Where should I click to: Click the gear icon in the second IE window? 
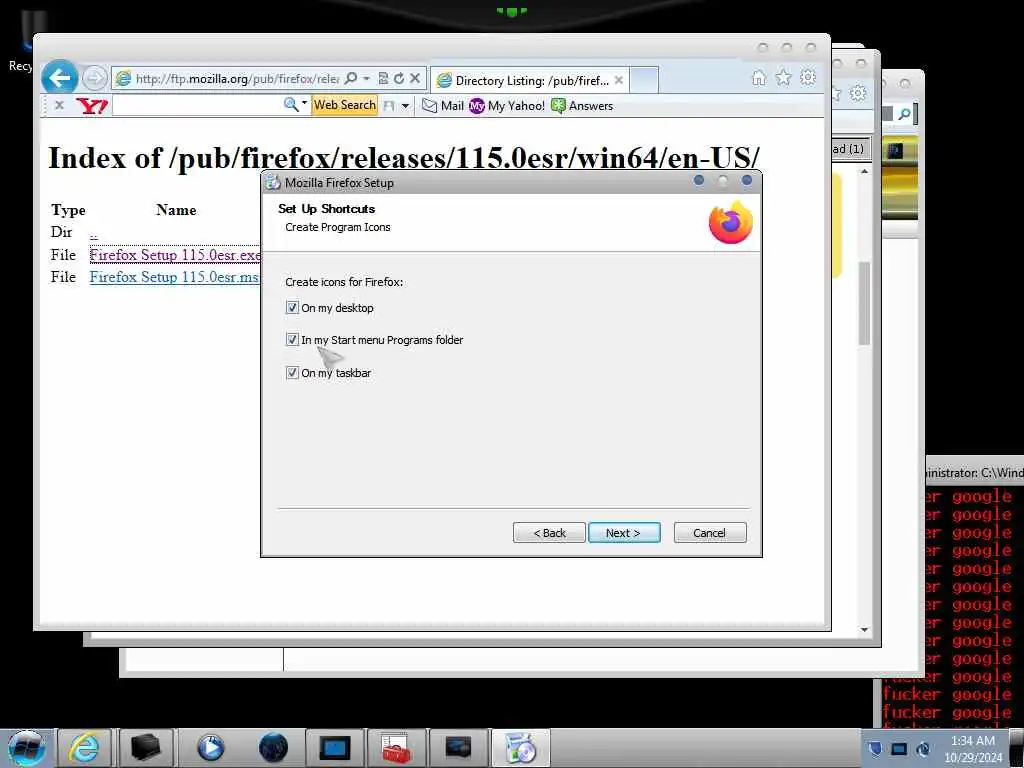point(857,93)
